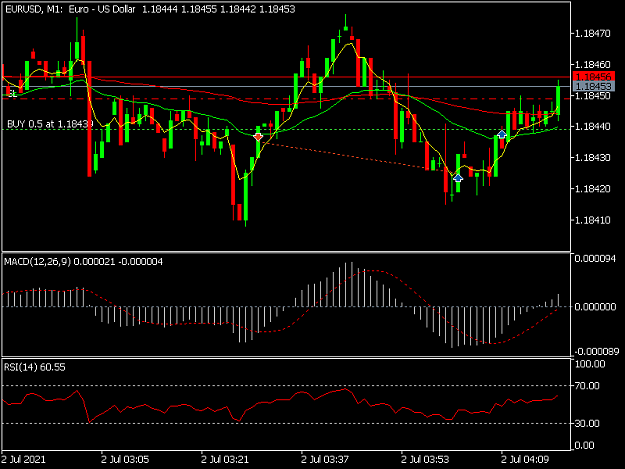Click the -0.000089 MACD scale value
The height and width of the screenshot is (469, 625).
pyautogui.click(x=596, y=351)
